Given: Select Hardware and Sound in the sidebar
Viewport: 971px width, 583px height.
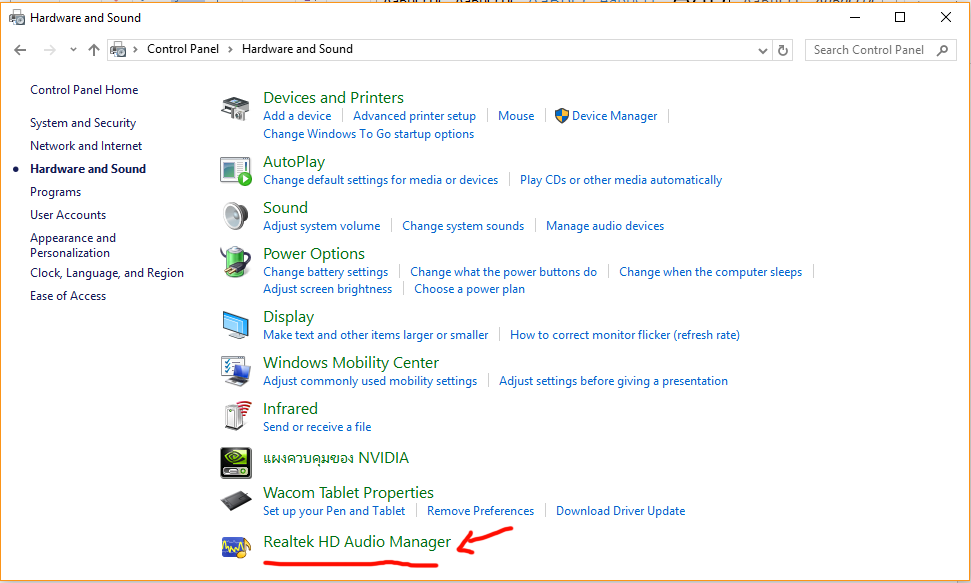Looking at the screenshot, I should pyautogui.click(x=88, y=169).
